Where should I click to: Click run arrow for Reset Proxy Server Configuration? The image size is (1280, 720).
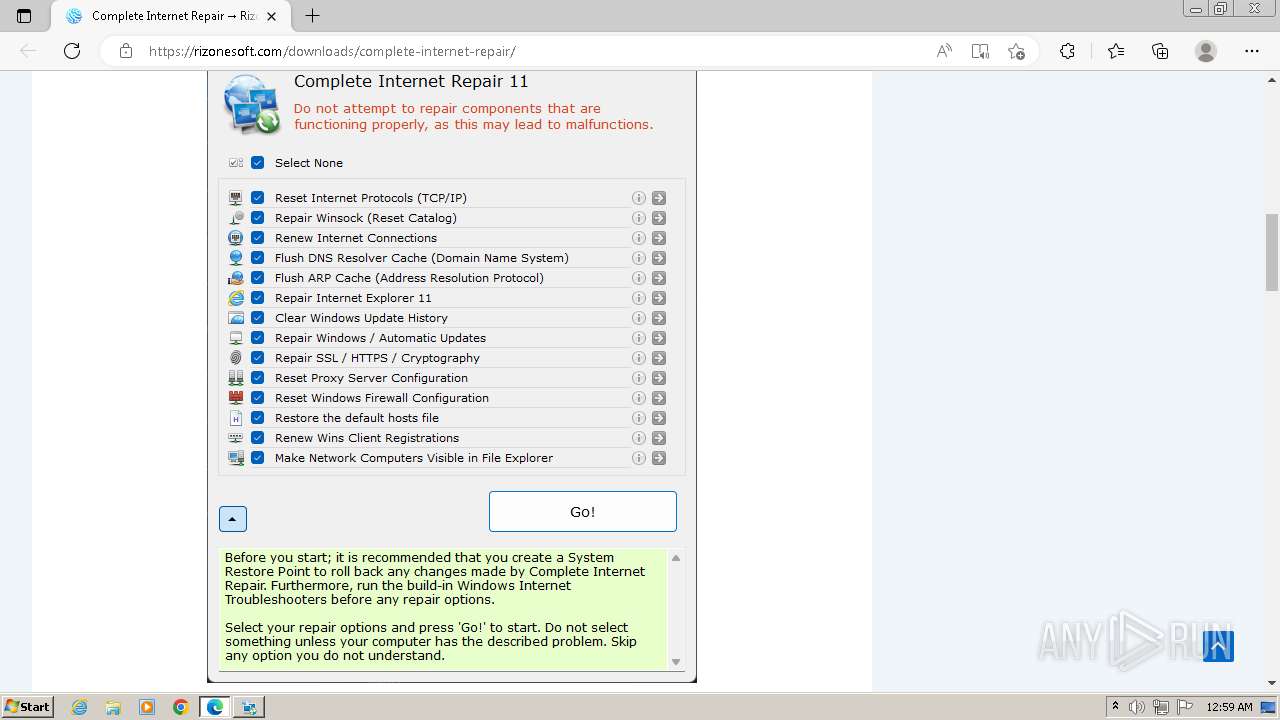659,378
